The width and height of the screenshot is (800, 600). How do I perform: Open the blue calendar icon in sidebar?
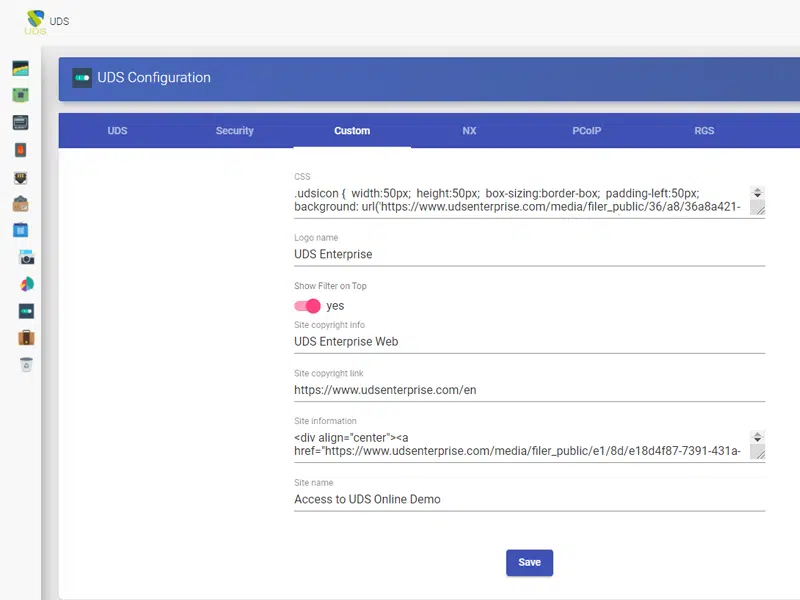tap(20, 230)
